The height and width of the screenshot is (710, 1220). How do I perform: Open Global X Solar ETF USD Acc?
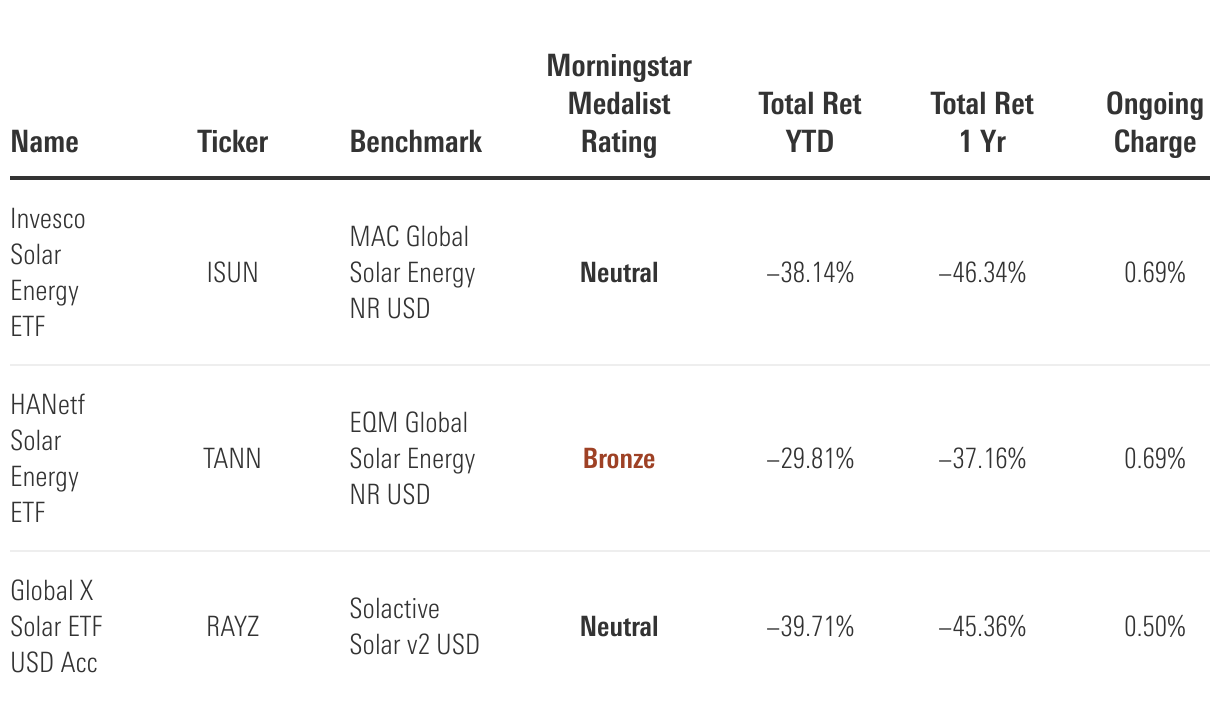[x=56, y=626]
